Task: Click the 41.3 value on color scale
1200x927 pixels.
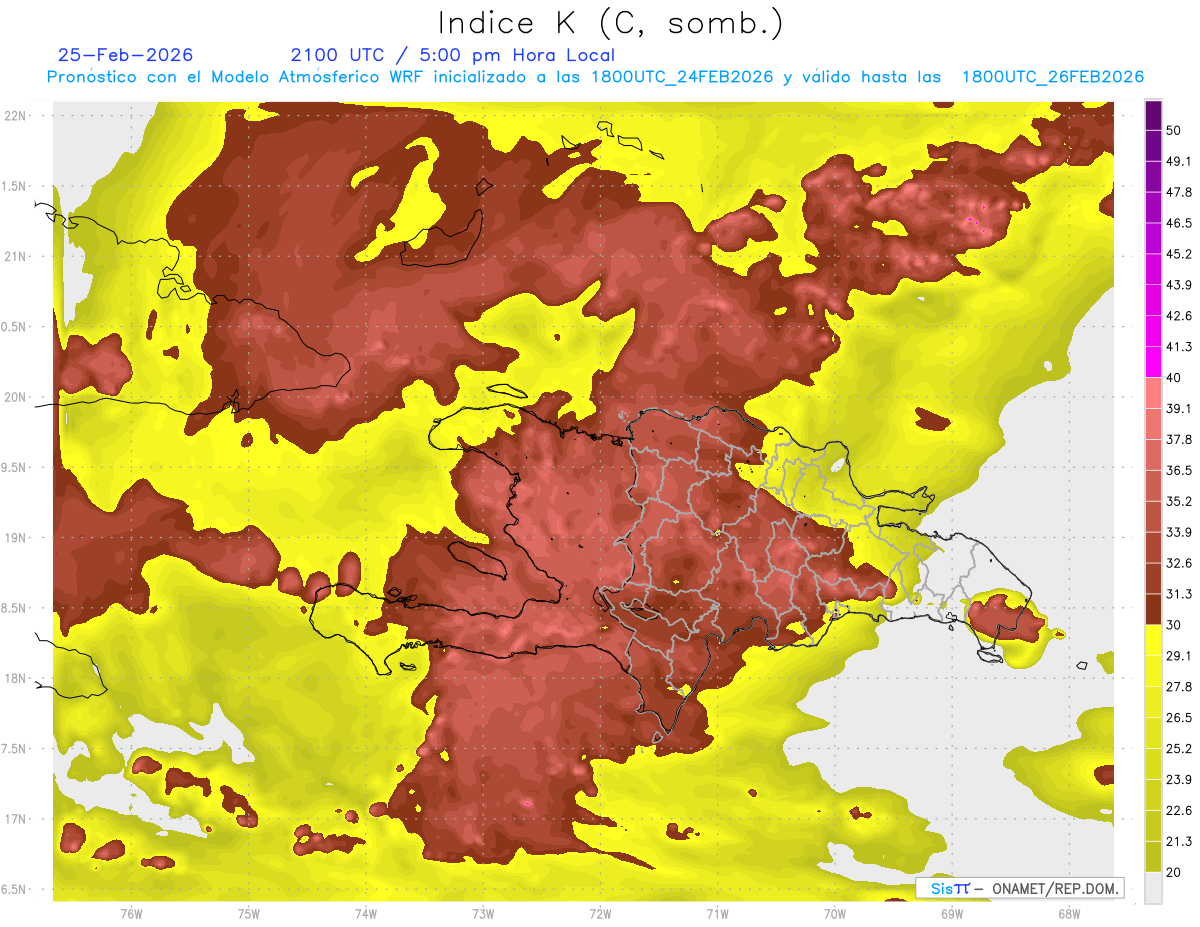Action: click(x=1179, y=347)
